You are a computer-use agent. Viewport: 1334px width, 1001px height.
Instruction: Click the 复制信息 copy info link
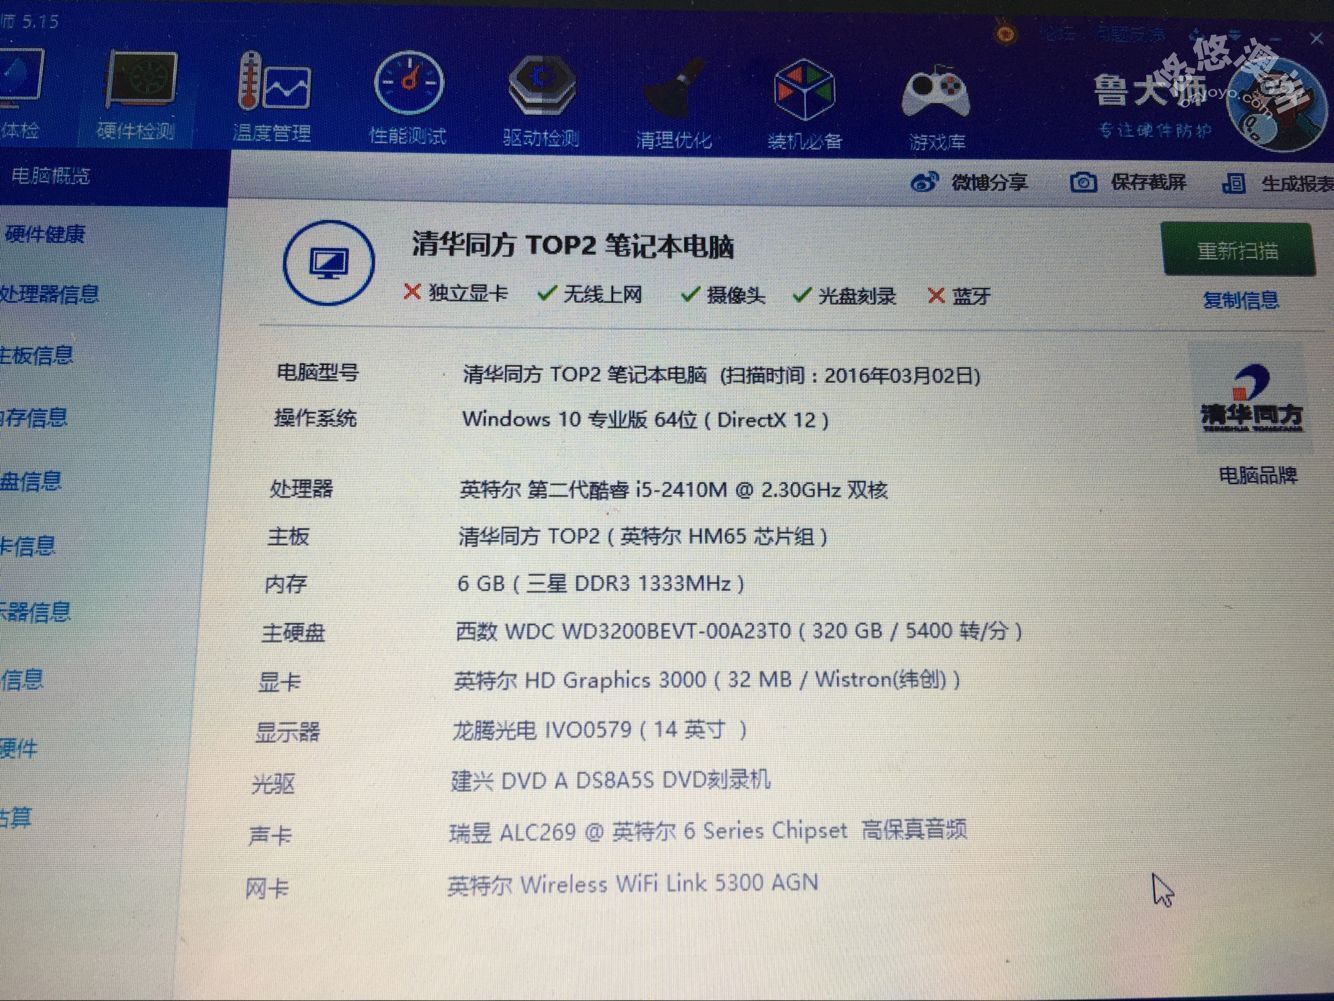[1240, 300]
